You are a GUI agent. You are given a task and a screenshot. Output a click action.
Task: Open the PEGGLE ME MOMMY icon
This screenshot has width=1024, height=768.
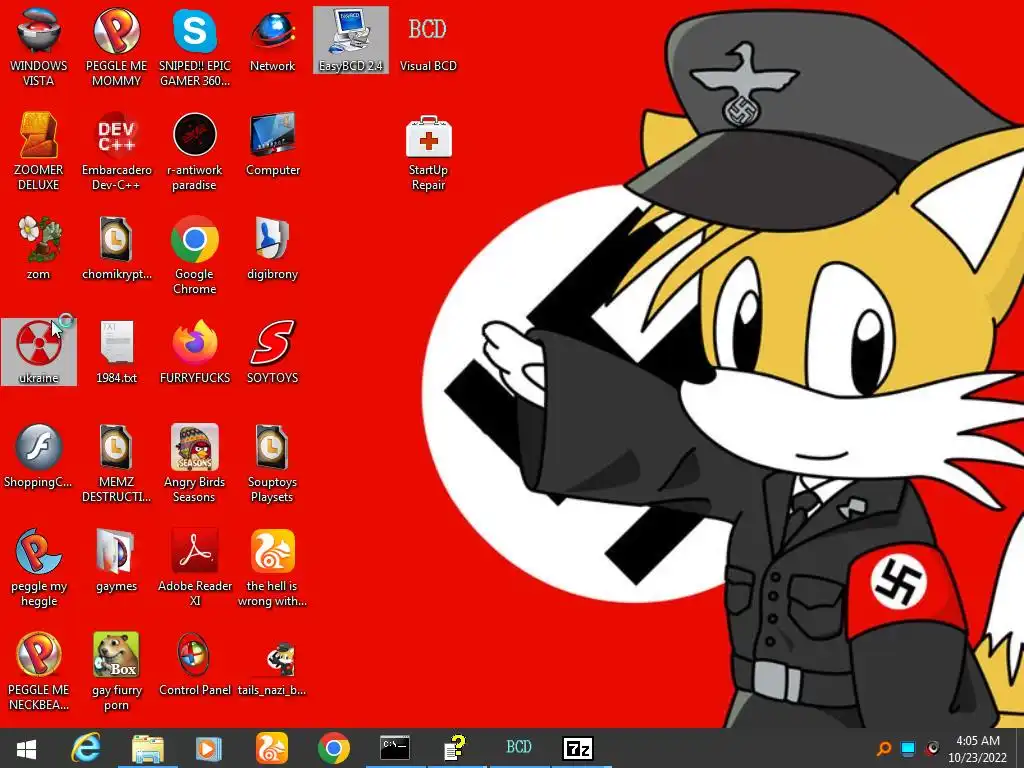(116, 48)
